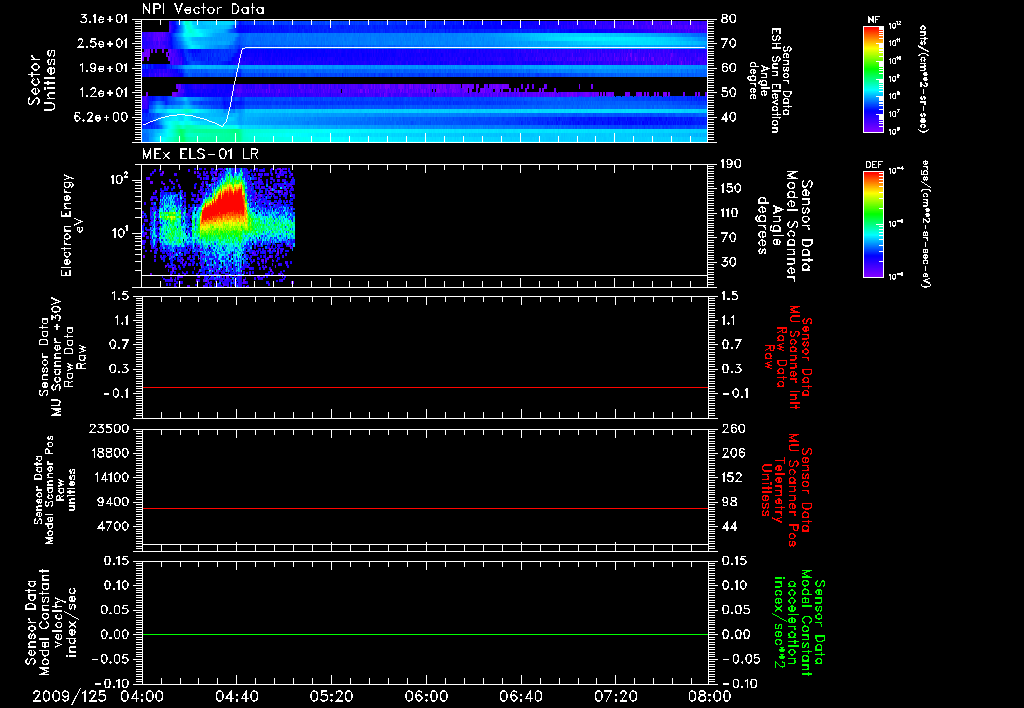1024x708 pixels.
Task: Click the "110" scanner angle tick
Action: pyautogui.click(x=731, y=213)
